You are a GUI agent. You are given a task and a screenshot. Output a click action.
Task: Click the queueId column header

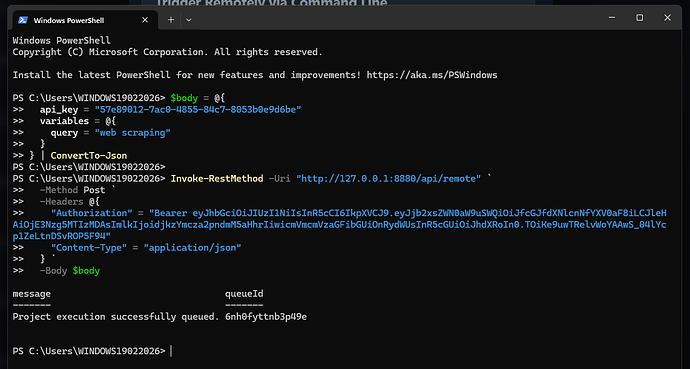pos(244,294)
